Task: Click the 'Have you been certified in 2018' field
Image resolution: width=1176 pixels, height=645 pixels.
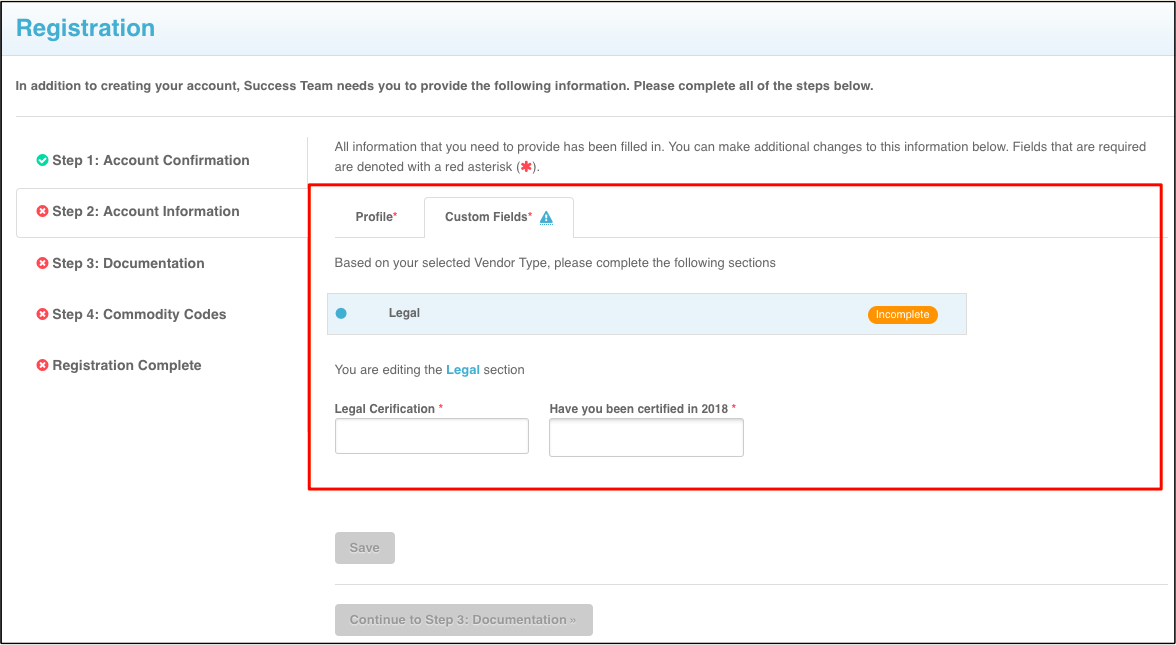Action: pyautogui.click(x=646, y=437)
